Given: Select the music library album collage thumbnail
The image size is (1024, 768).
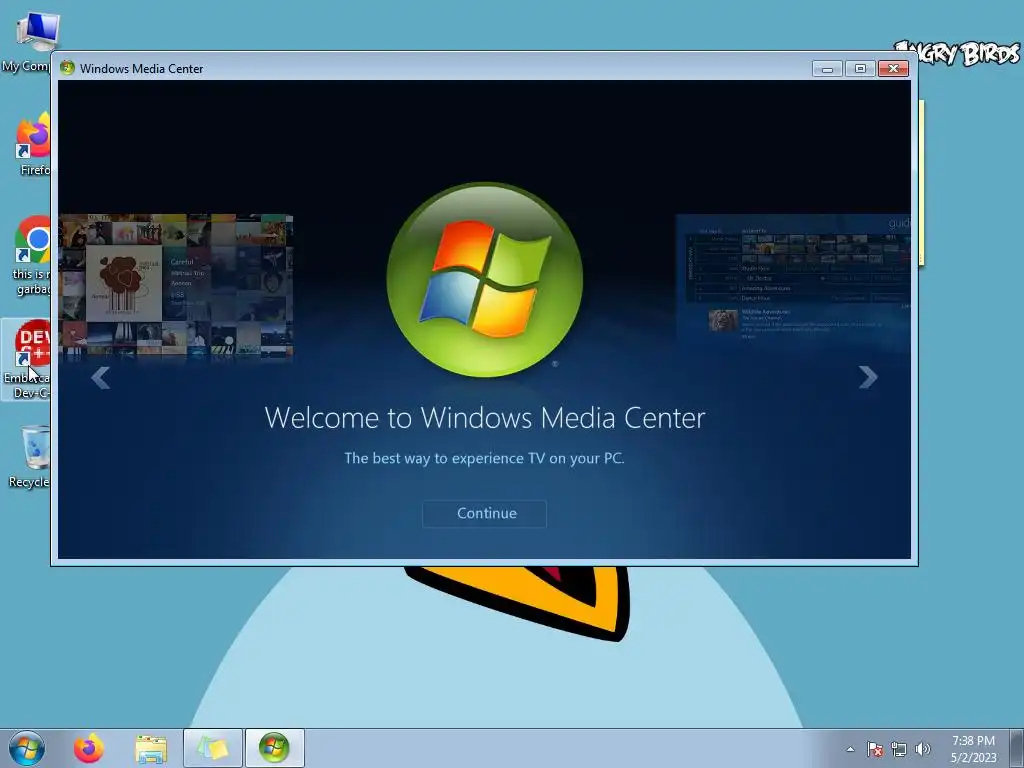Looking at the screenshot, I should pyautogui.click(x=176, y=286).
